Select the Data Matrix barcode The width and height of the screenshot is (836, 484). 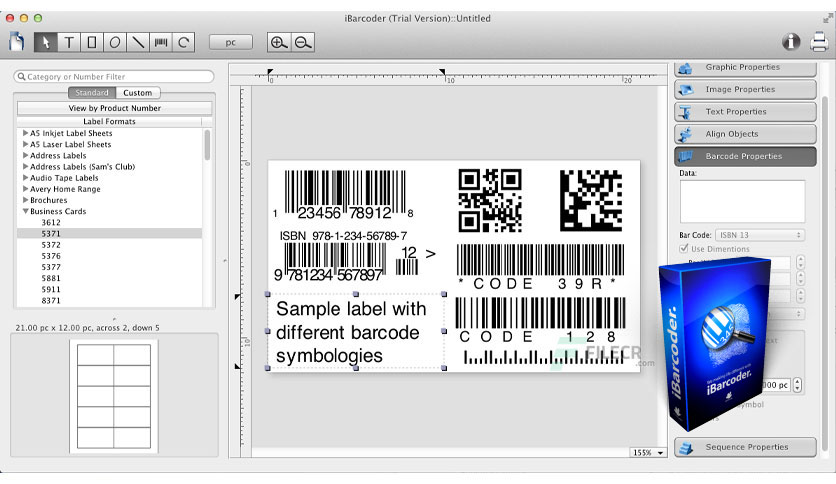[591, 200]
